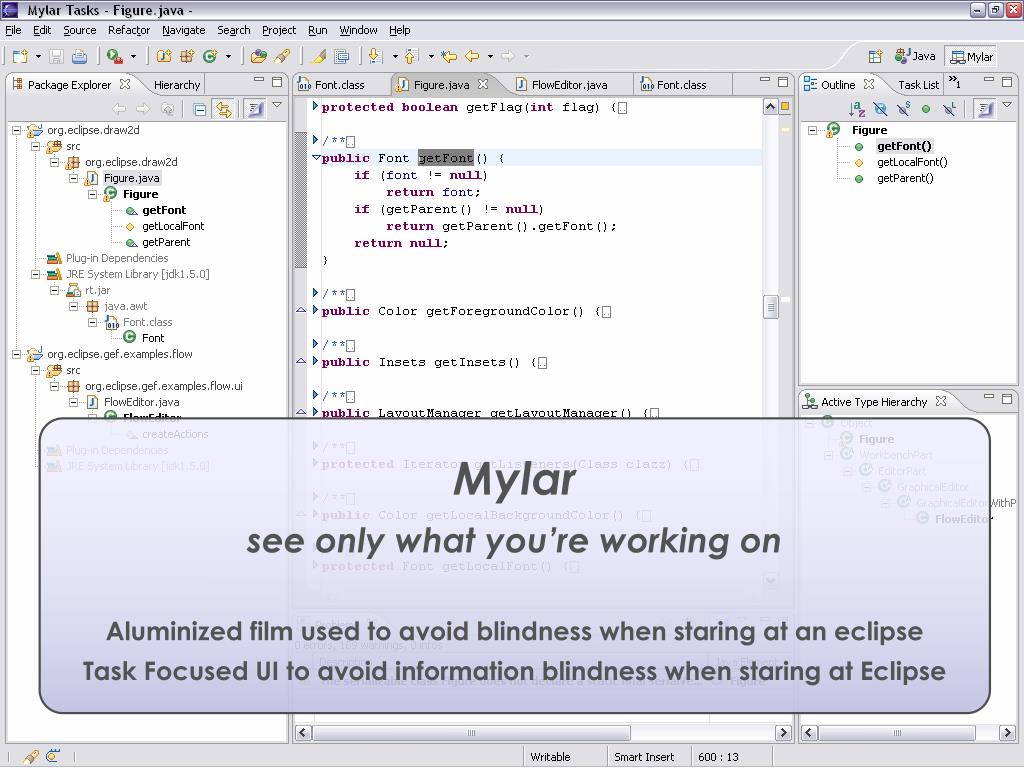The image size is (1024, 768).
Task: Toggle Hide Static Members in Outline
Action: coord(903,109)
